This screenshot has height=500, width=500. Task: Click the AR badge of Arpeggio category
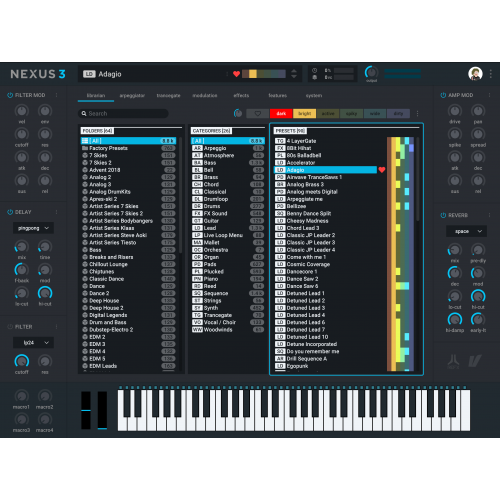197,148
